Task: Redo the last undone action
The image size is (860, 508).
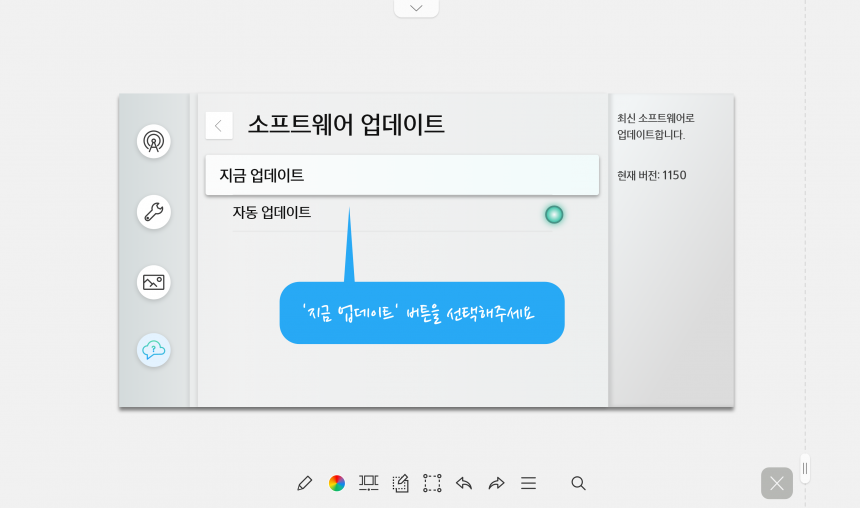Action: point(496,483)
